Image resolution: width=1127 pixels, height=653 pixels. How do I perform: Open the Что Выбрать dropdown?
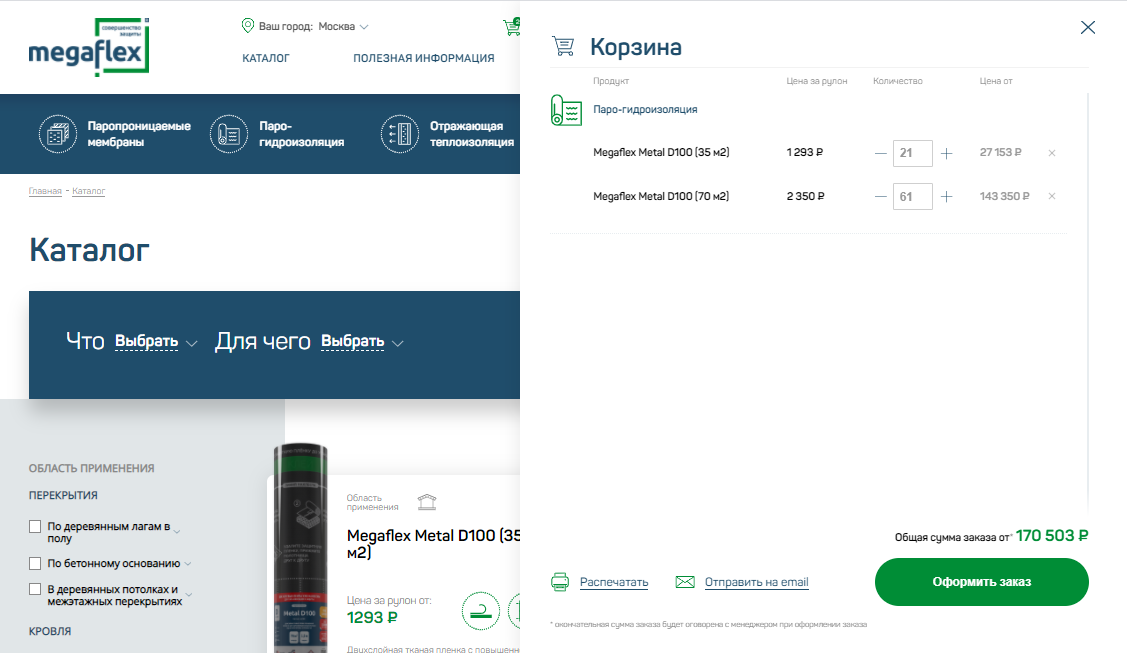156,341
